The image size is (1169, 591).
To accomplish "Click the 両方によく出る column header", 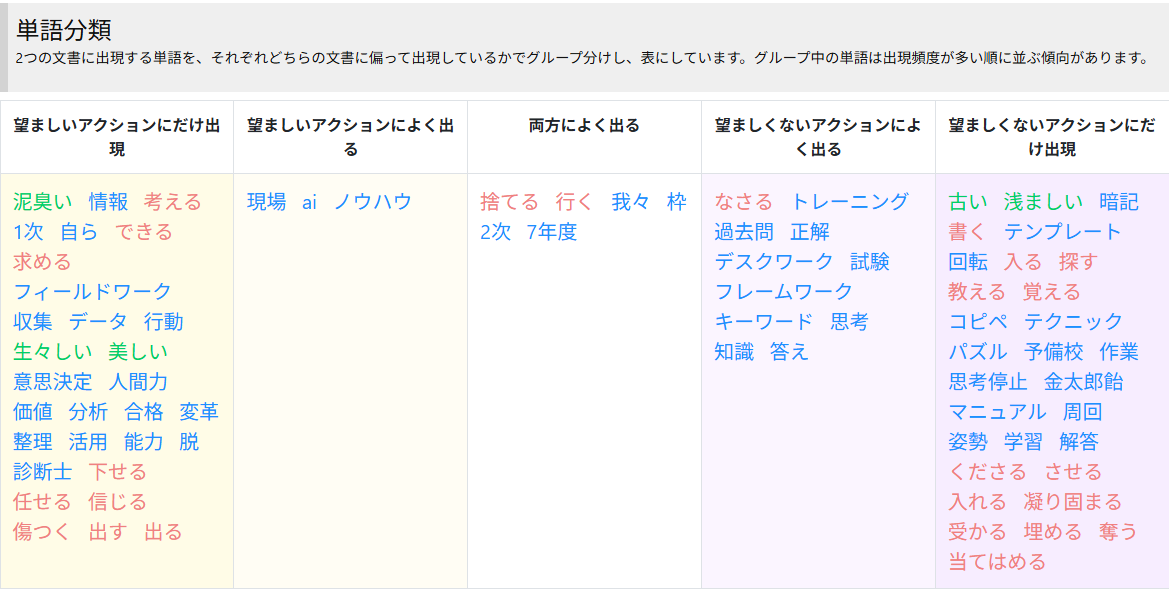I will tap(584, 126).
